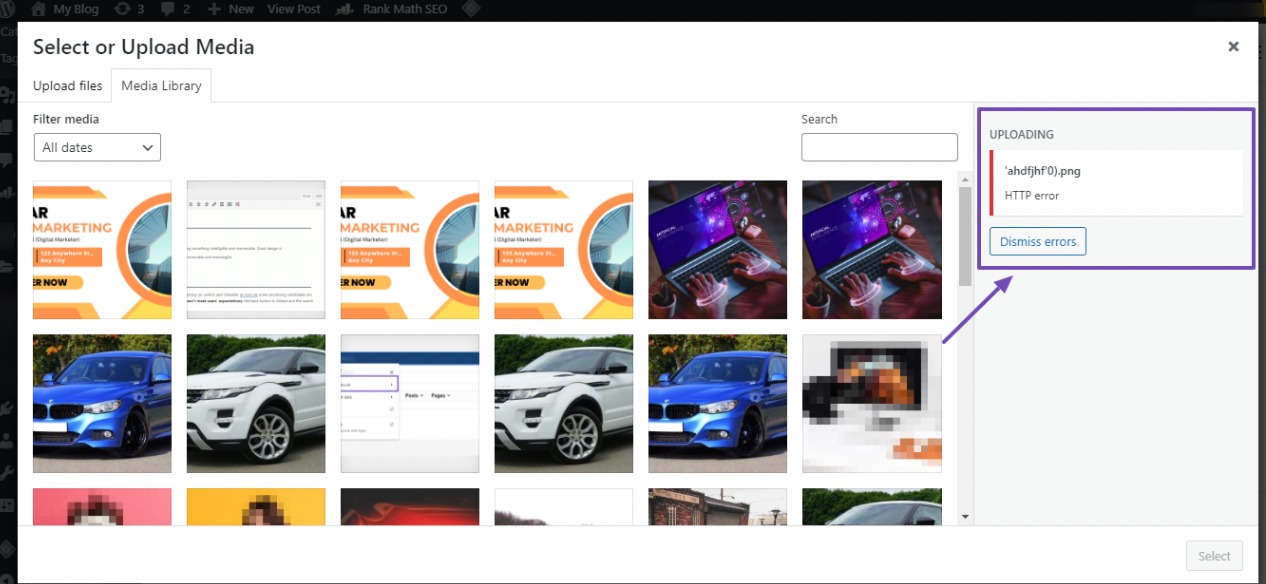Viewport: 1266px width, 584px height.
Task: Click inside the media Search field
Action: (x=878, y=147)
